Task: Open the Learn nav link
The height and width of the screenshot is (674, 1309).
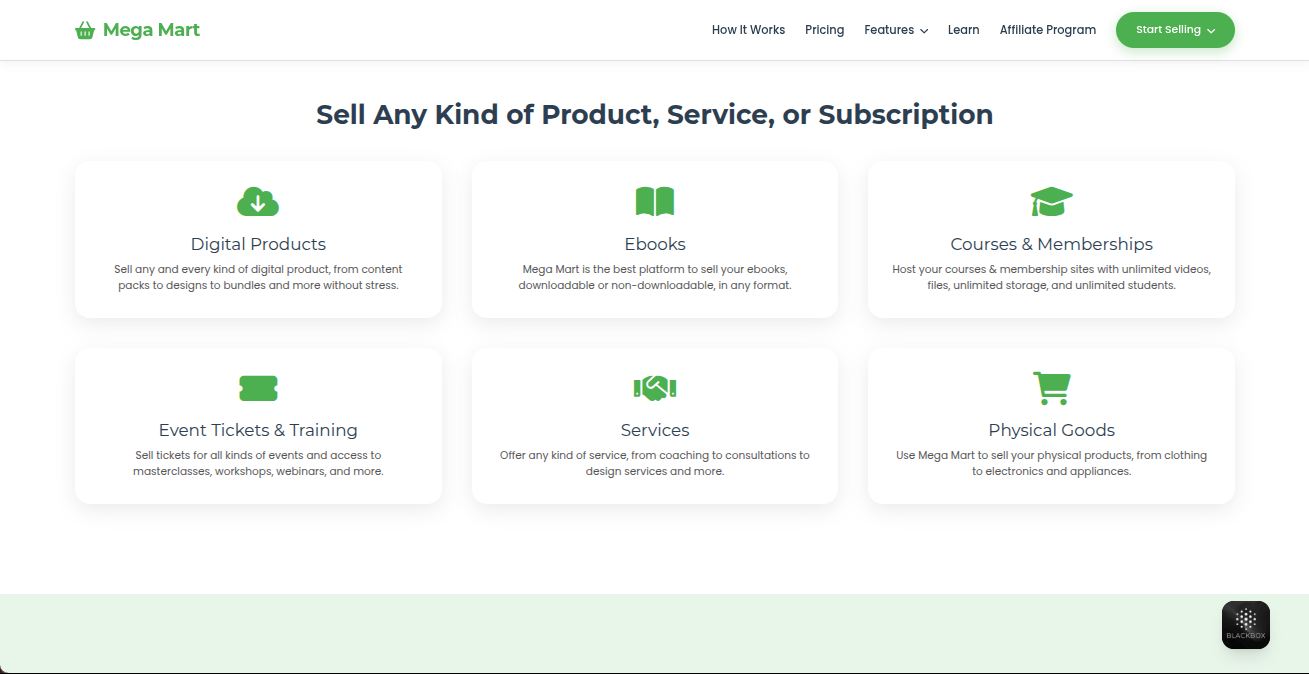Action: [x=964, y=30]
